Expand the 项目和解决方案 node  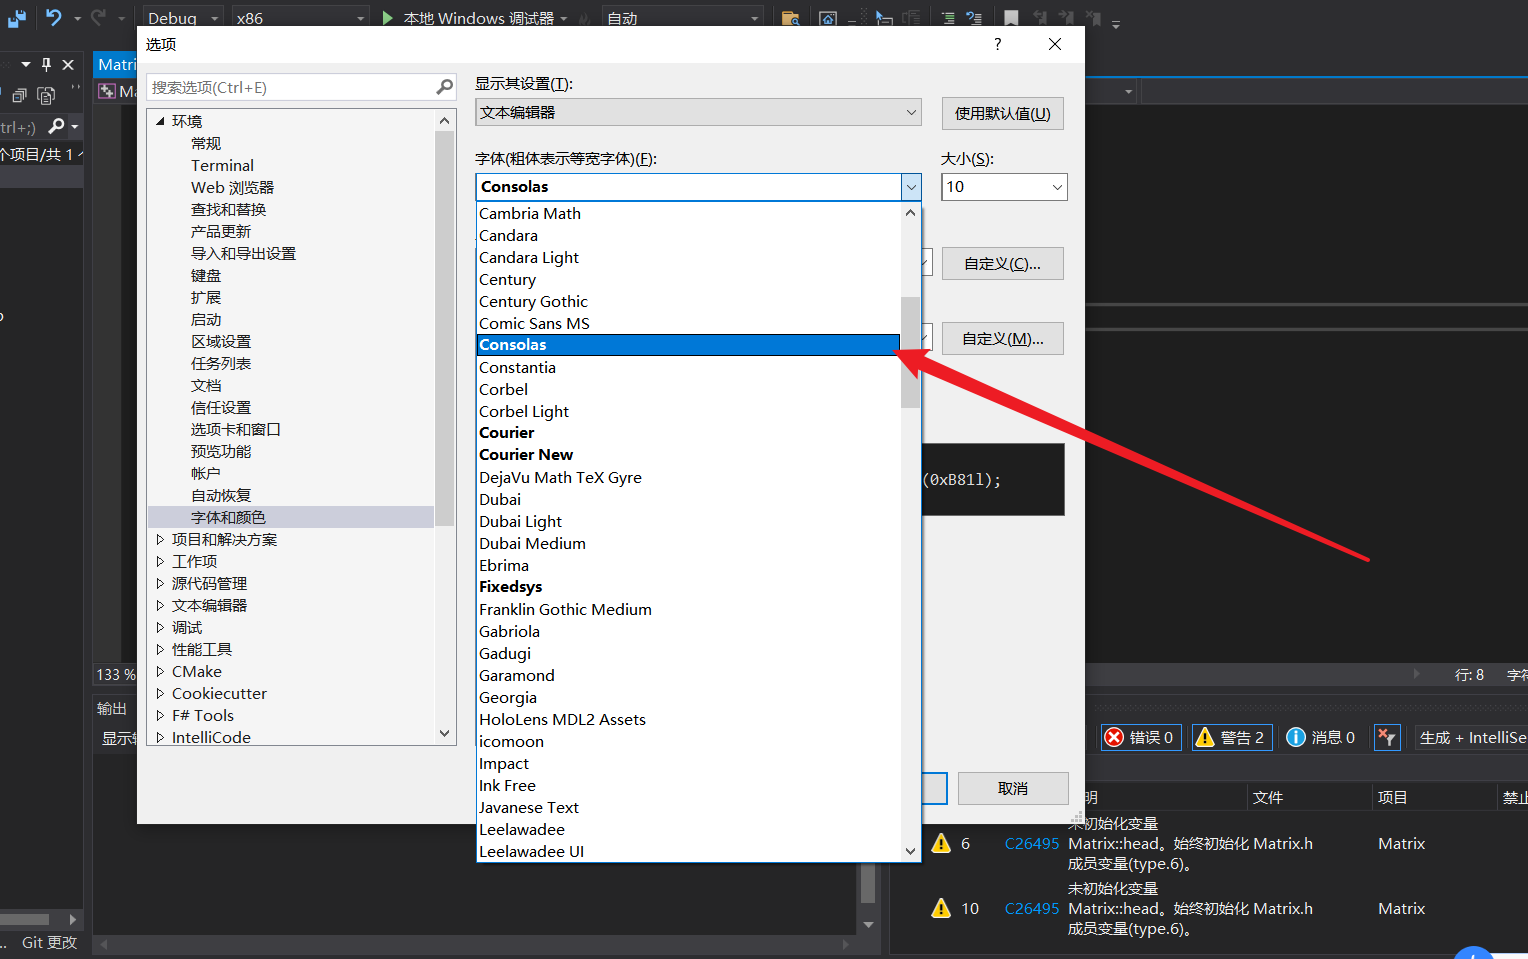[160, 539]
